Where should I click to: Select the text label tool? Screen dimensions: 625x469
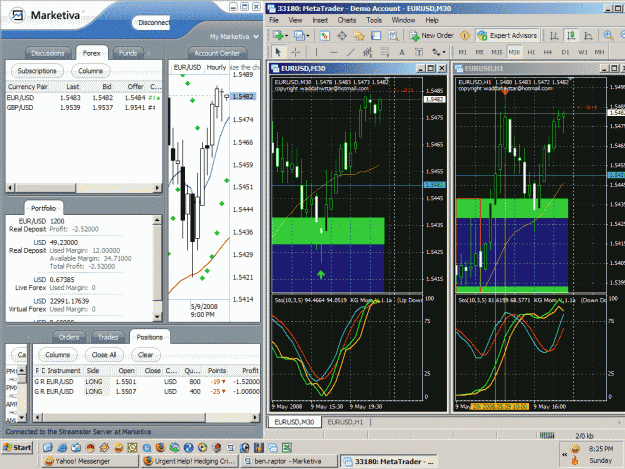point(419,52)
